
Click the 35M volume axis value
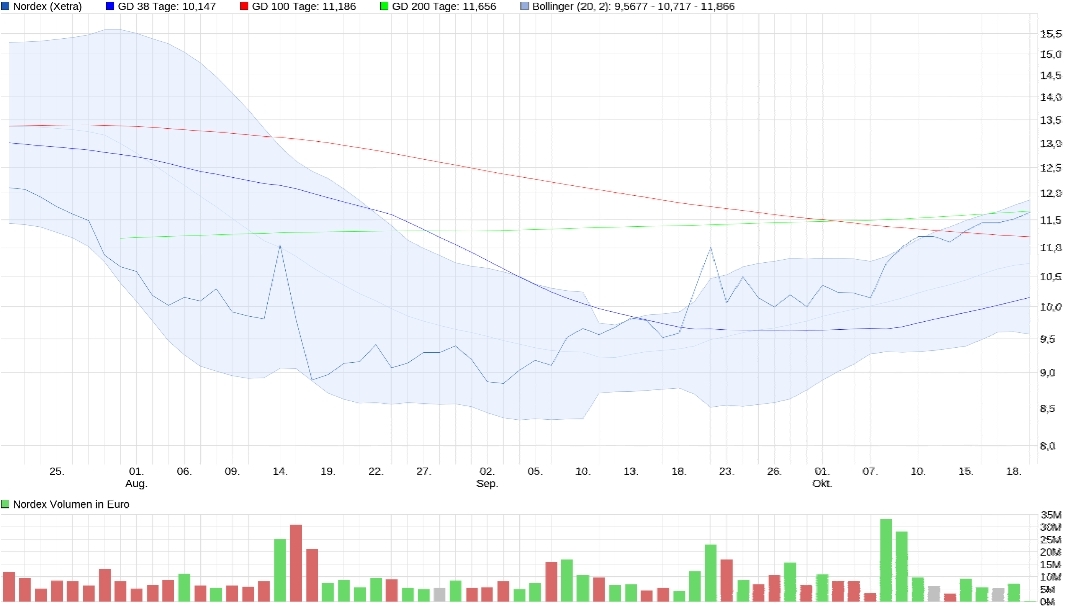[1051, 515]
